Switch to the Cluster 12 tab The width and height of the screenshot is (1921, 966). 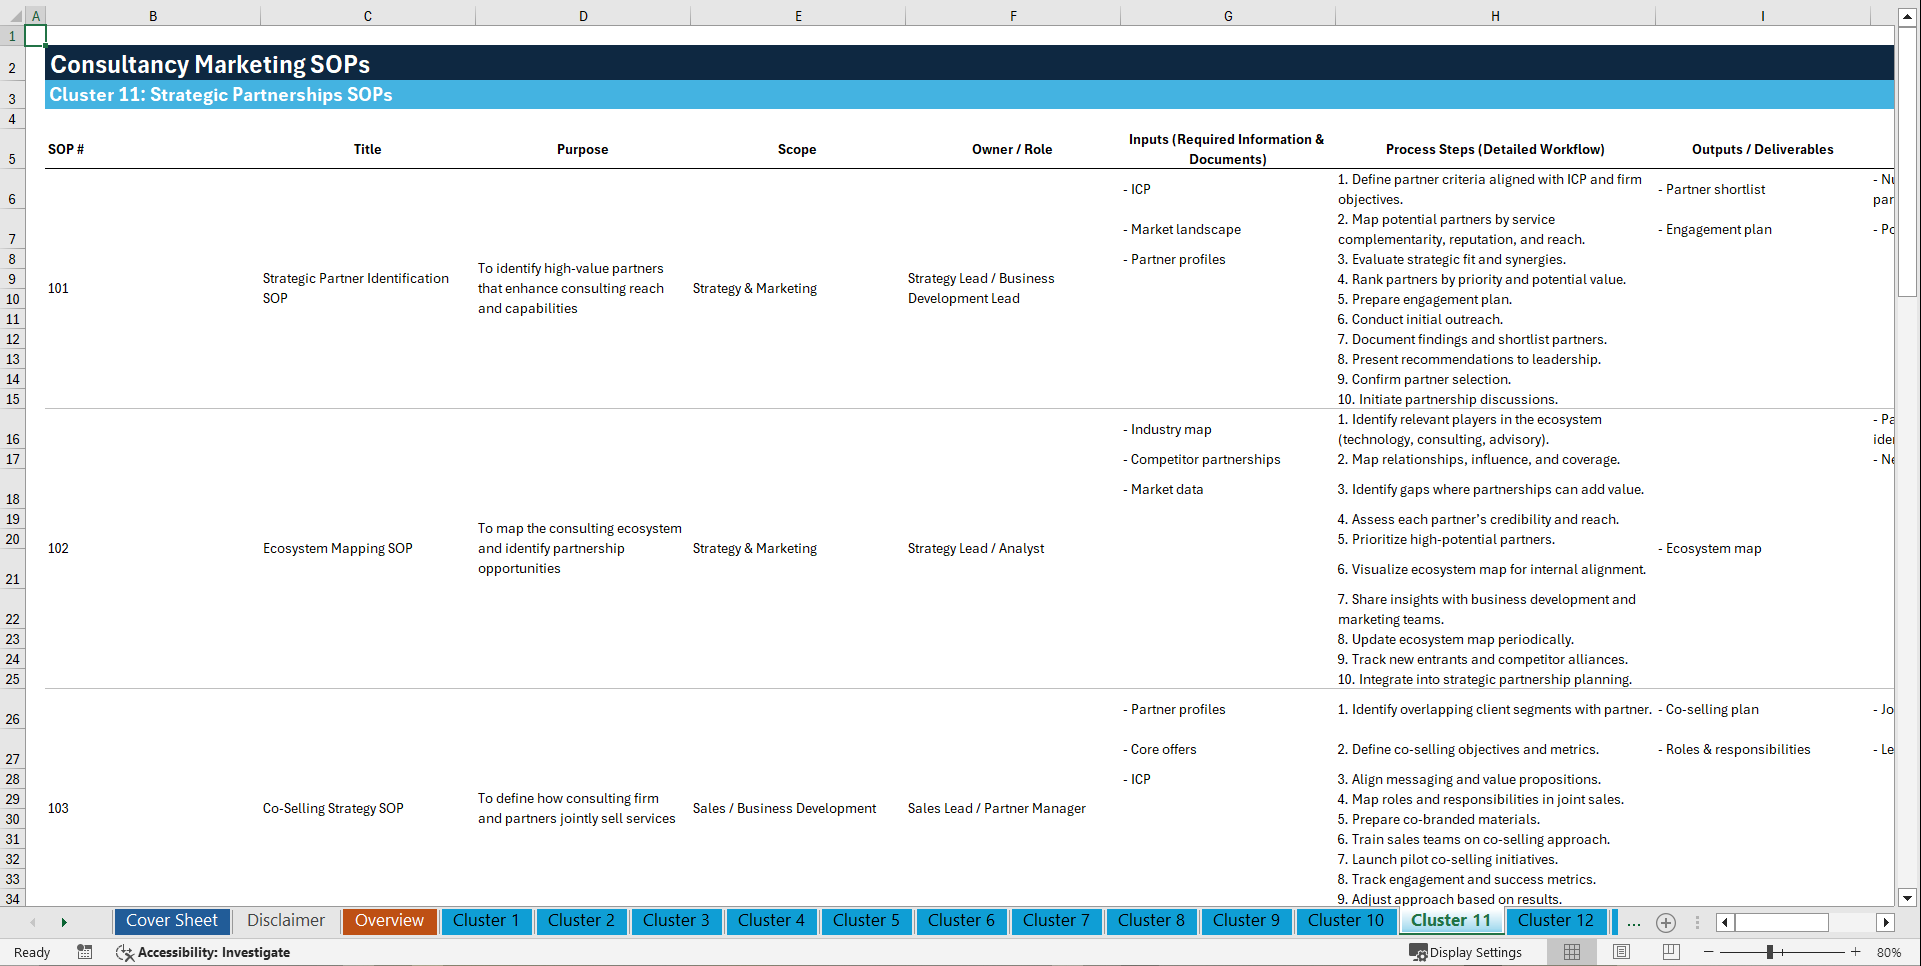(1556, 921)
